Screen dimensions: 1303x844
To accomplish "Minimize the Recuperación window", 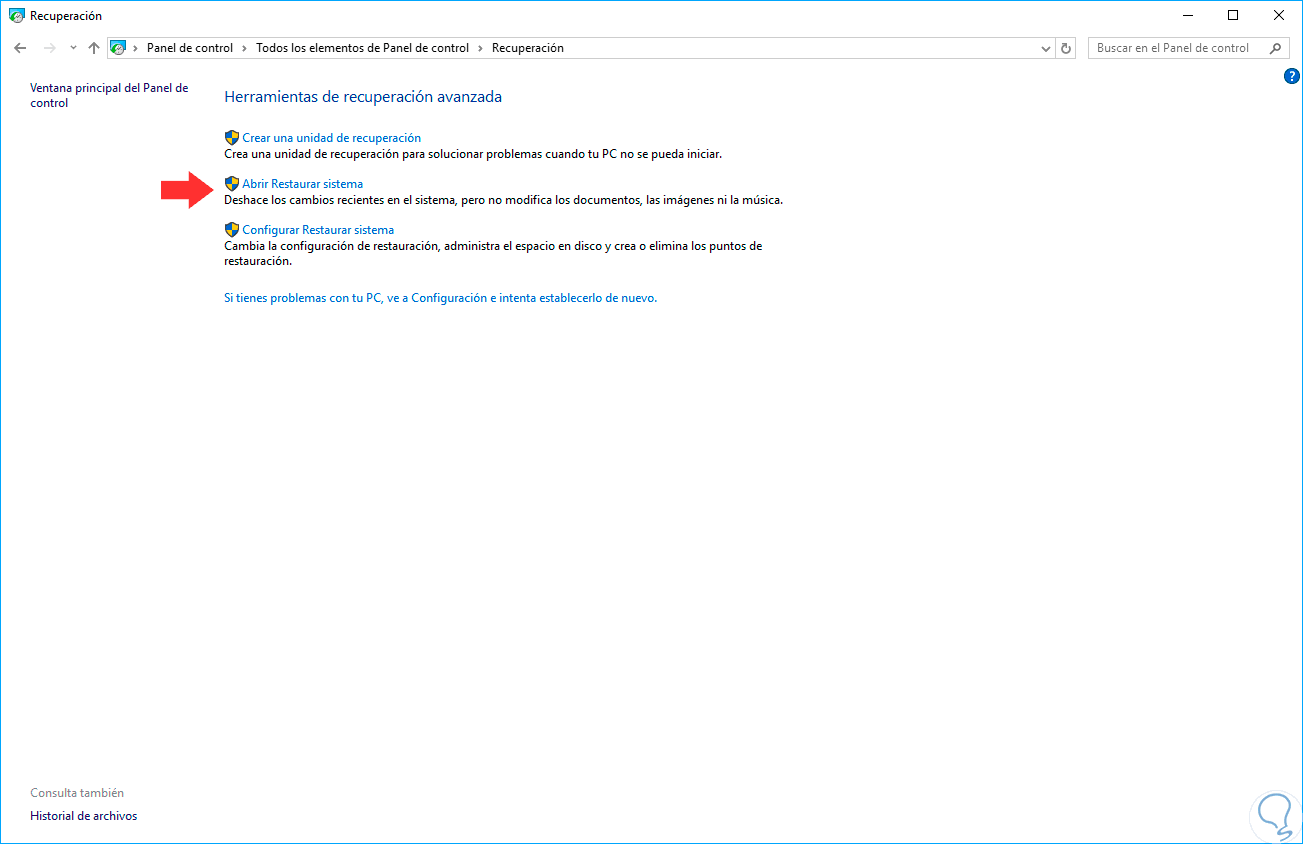I will pyautogui.click(x=1187, y=16).
